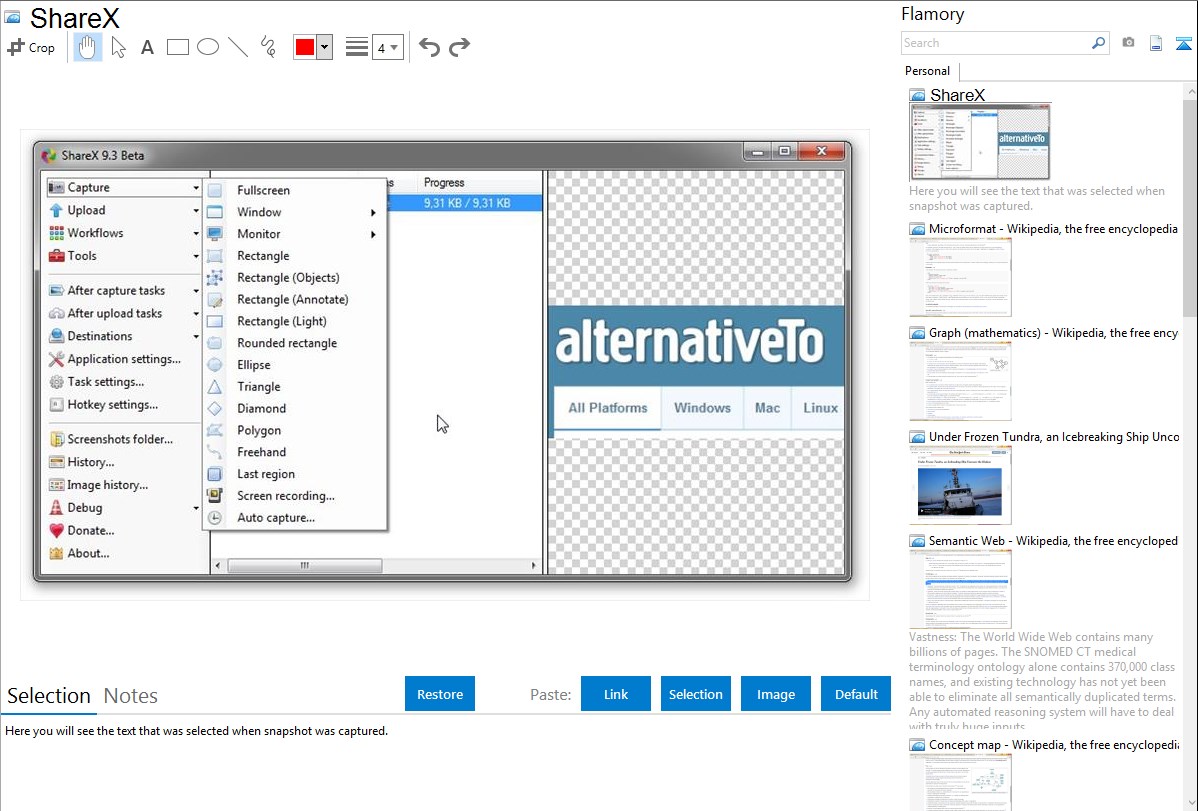
Task: Paste as Link
Action: (616, 694)
